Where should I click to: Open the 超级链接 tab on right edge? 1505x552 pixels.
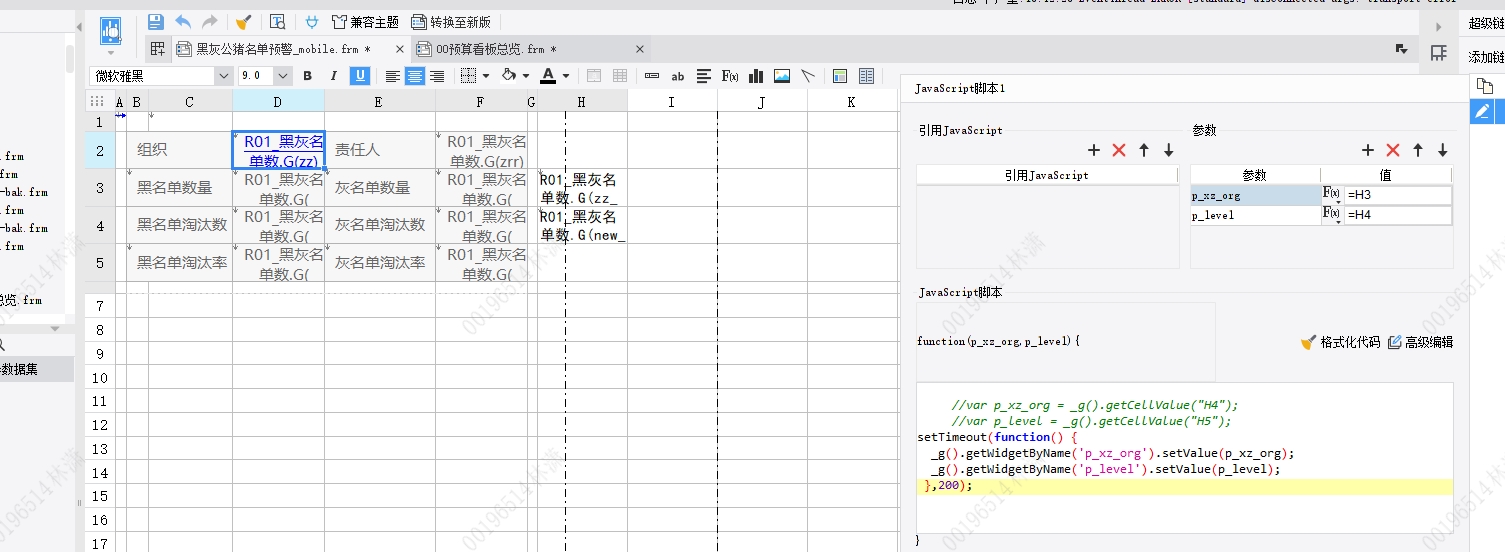pyautogui.click(x=1486, y=24)
